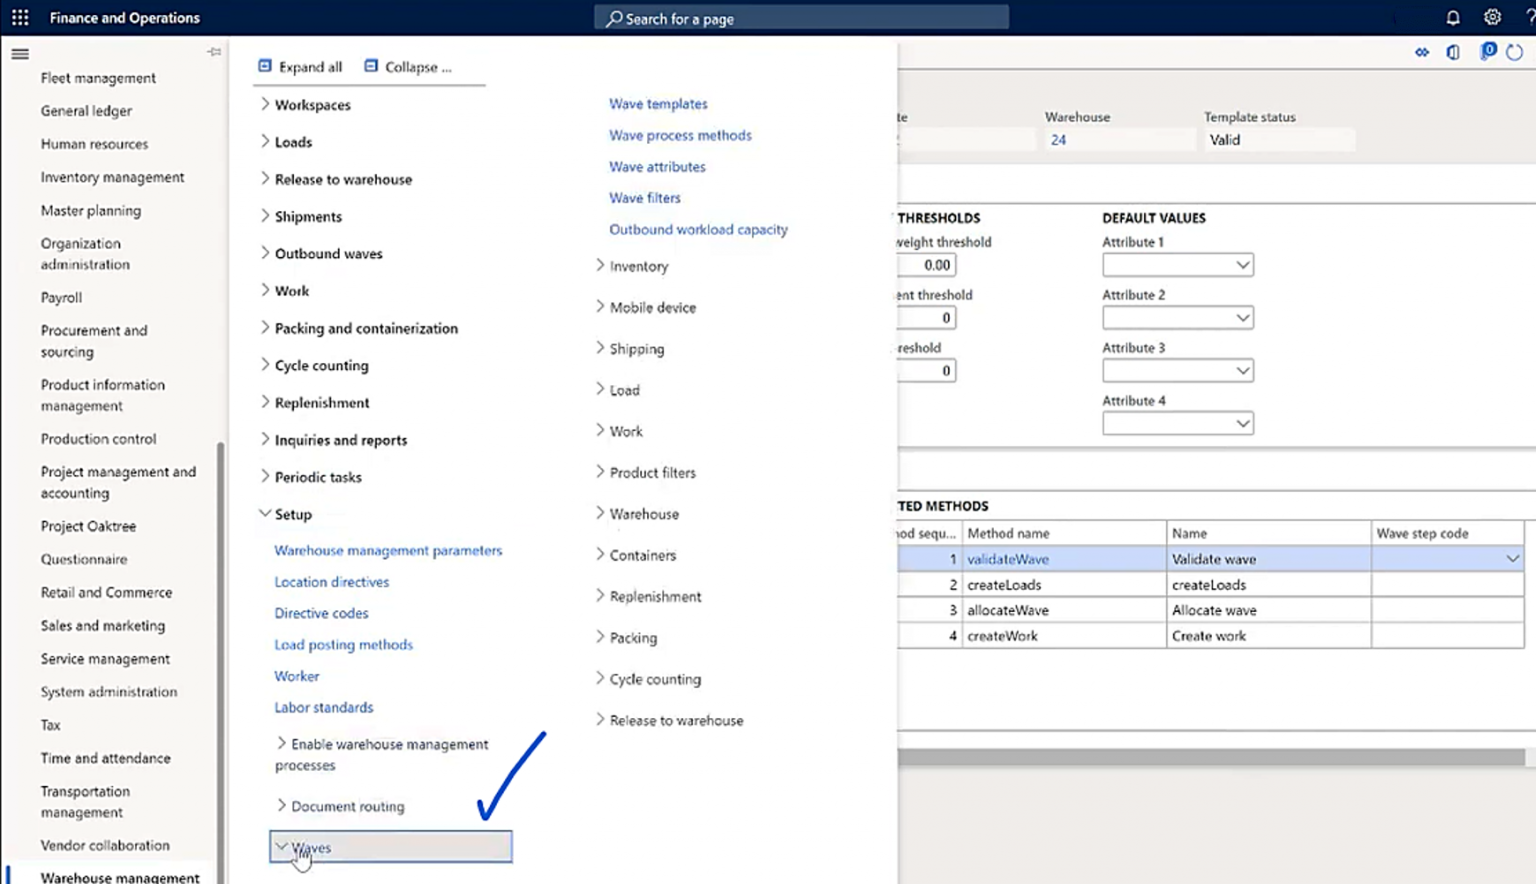This screenshot has height=884, width=1536.
Task: Expand the Mobile device submenu
Action: (x=600, y=307)
